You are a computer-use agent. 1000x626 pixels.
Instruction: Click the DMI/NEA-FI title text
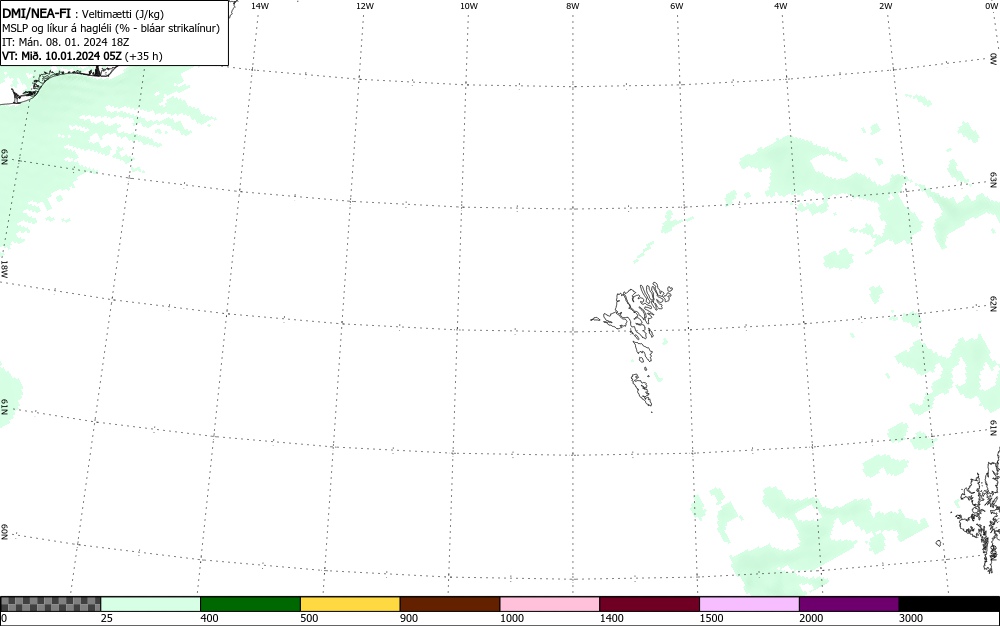coord(36,13)
